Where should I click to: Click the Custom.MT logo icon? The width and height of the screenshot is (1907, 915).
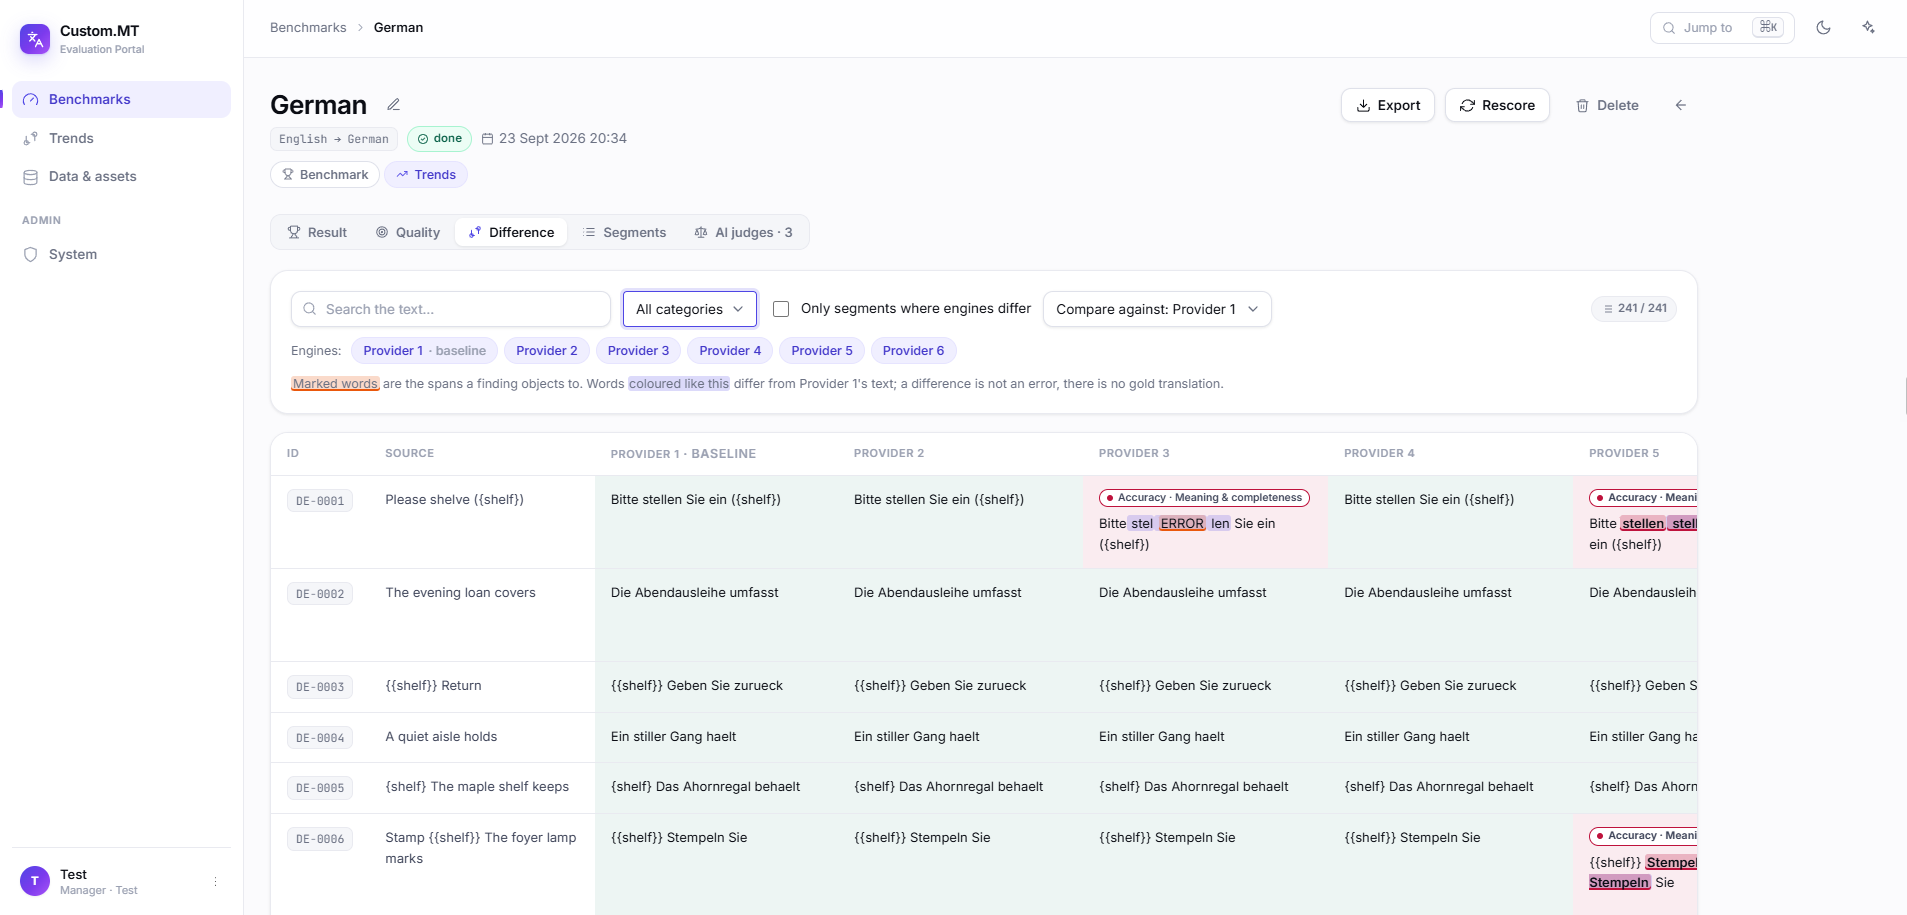point(35,39)
